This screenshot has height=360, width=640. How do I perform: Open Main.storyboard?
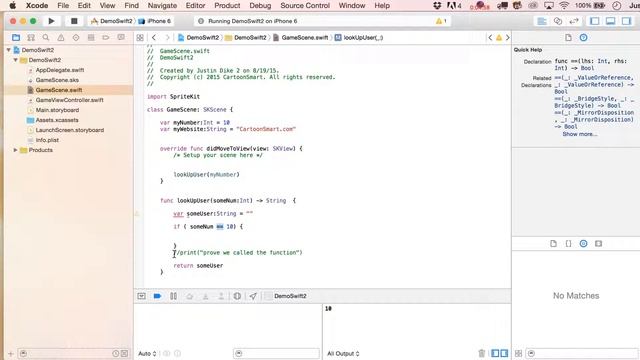pos(57,110)
